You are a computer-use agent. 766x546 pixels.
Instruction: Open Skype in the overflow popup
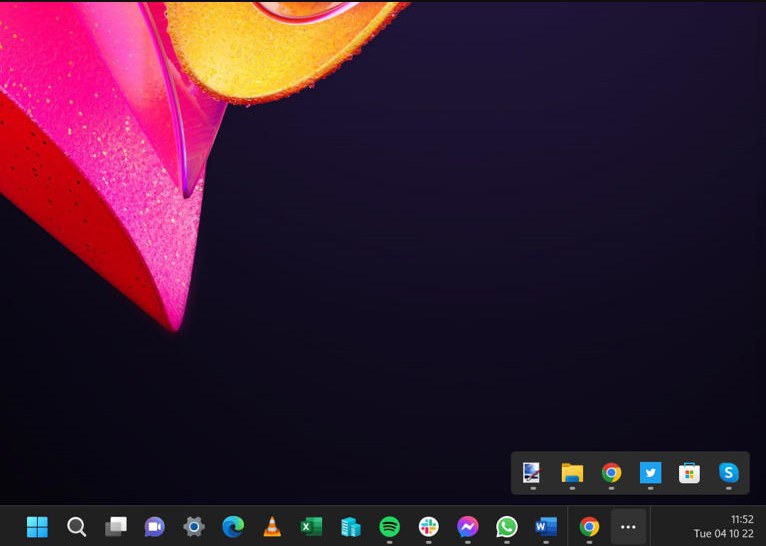[x=728, y=473]
